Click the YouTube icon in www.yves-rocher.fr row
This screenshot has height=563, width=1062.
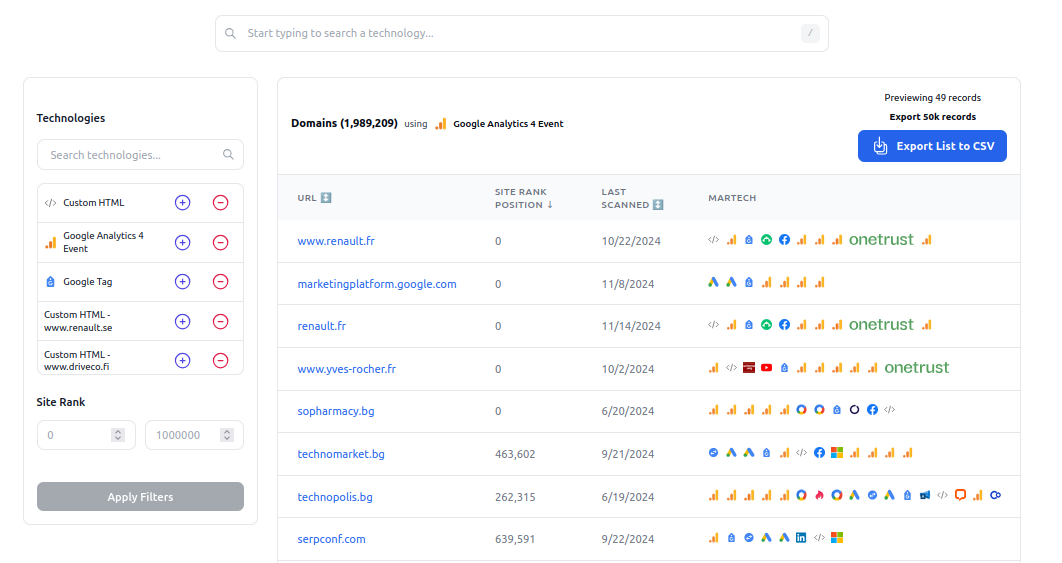(x=767, y=368)
